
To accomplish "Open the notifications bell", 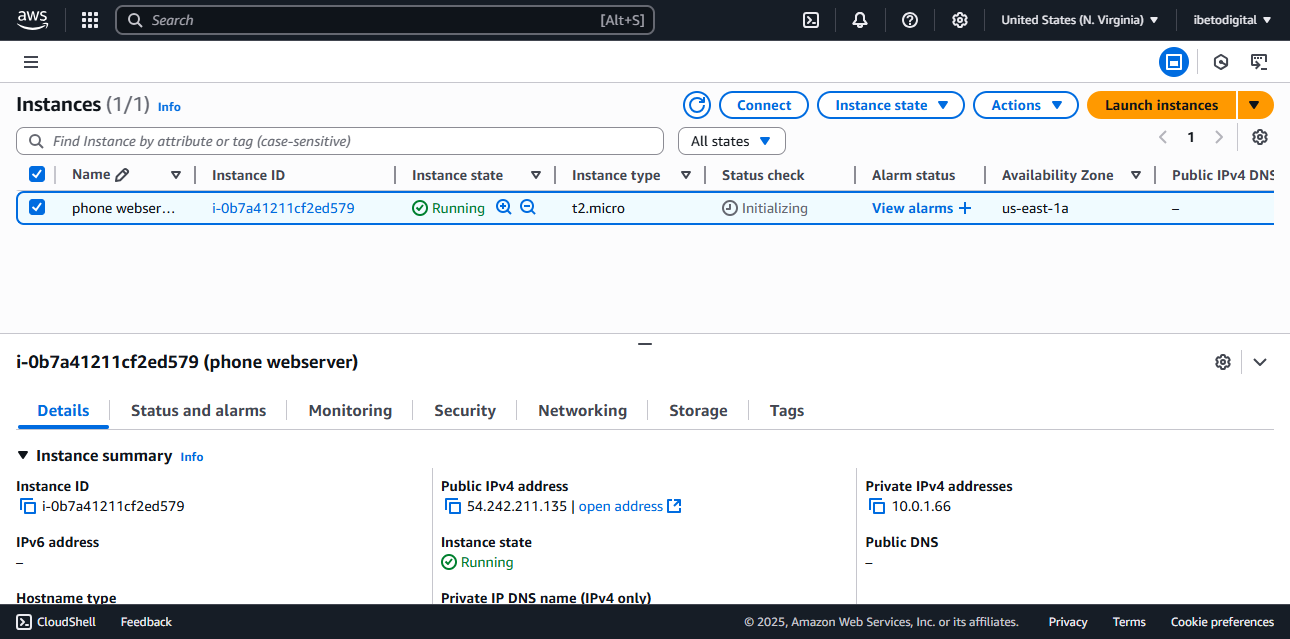I will point(860,20).
